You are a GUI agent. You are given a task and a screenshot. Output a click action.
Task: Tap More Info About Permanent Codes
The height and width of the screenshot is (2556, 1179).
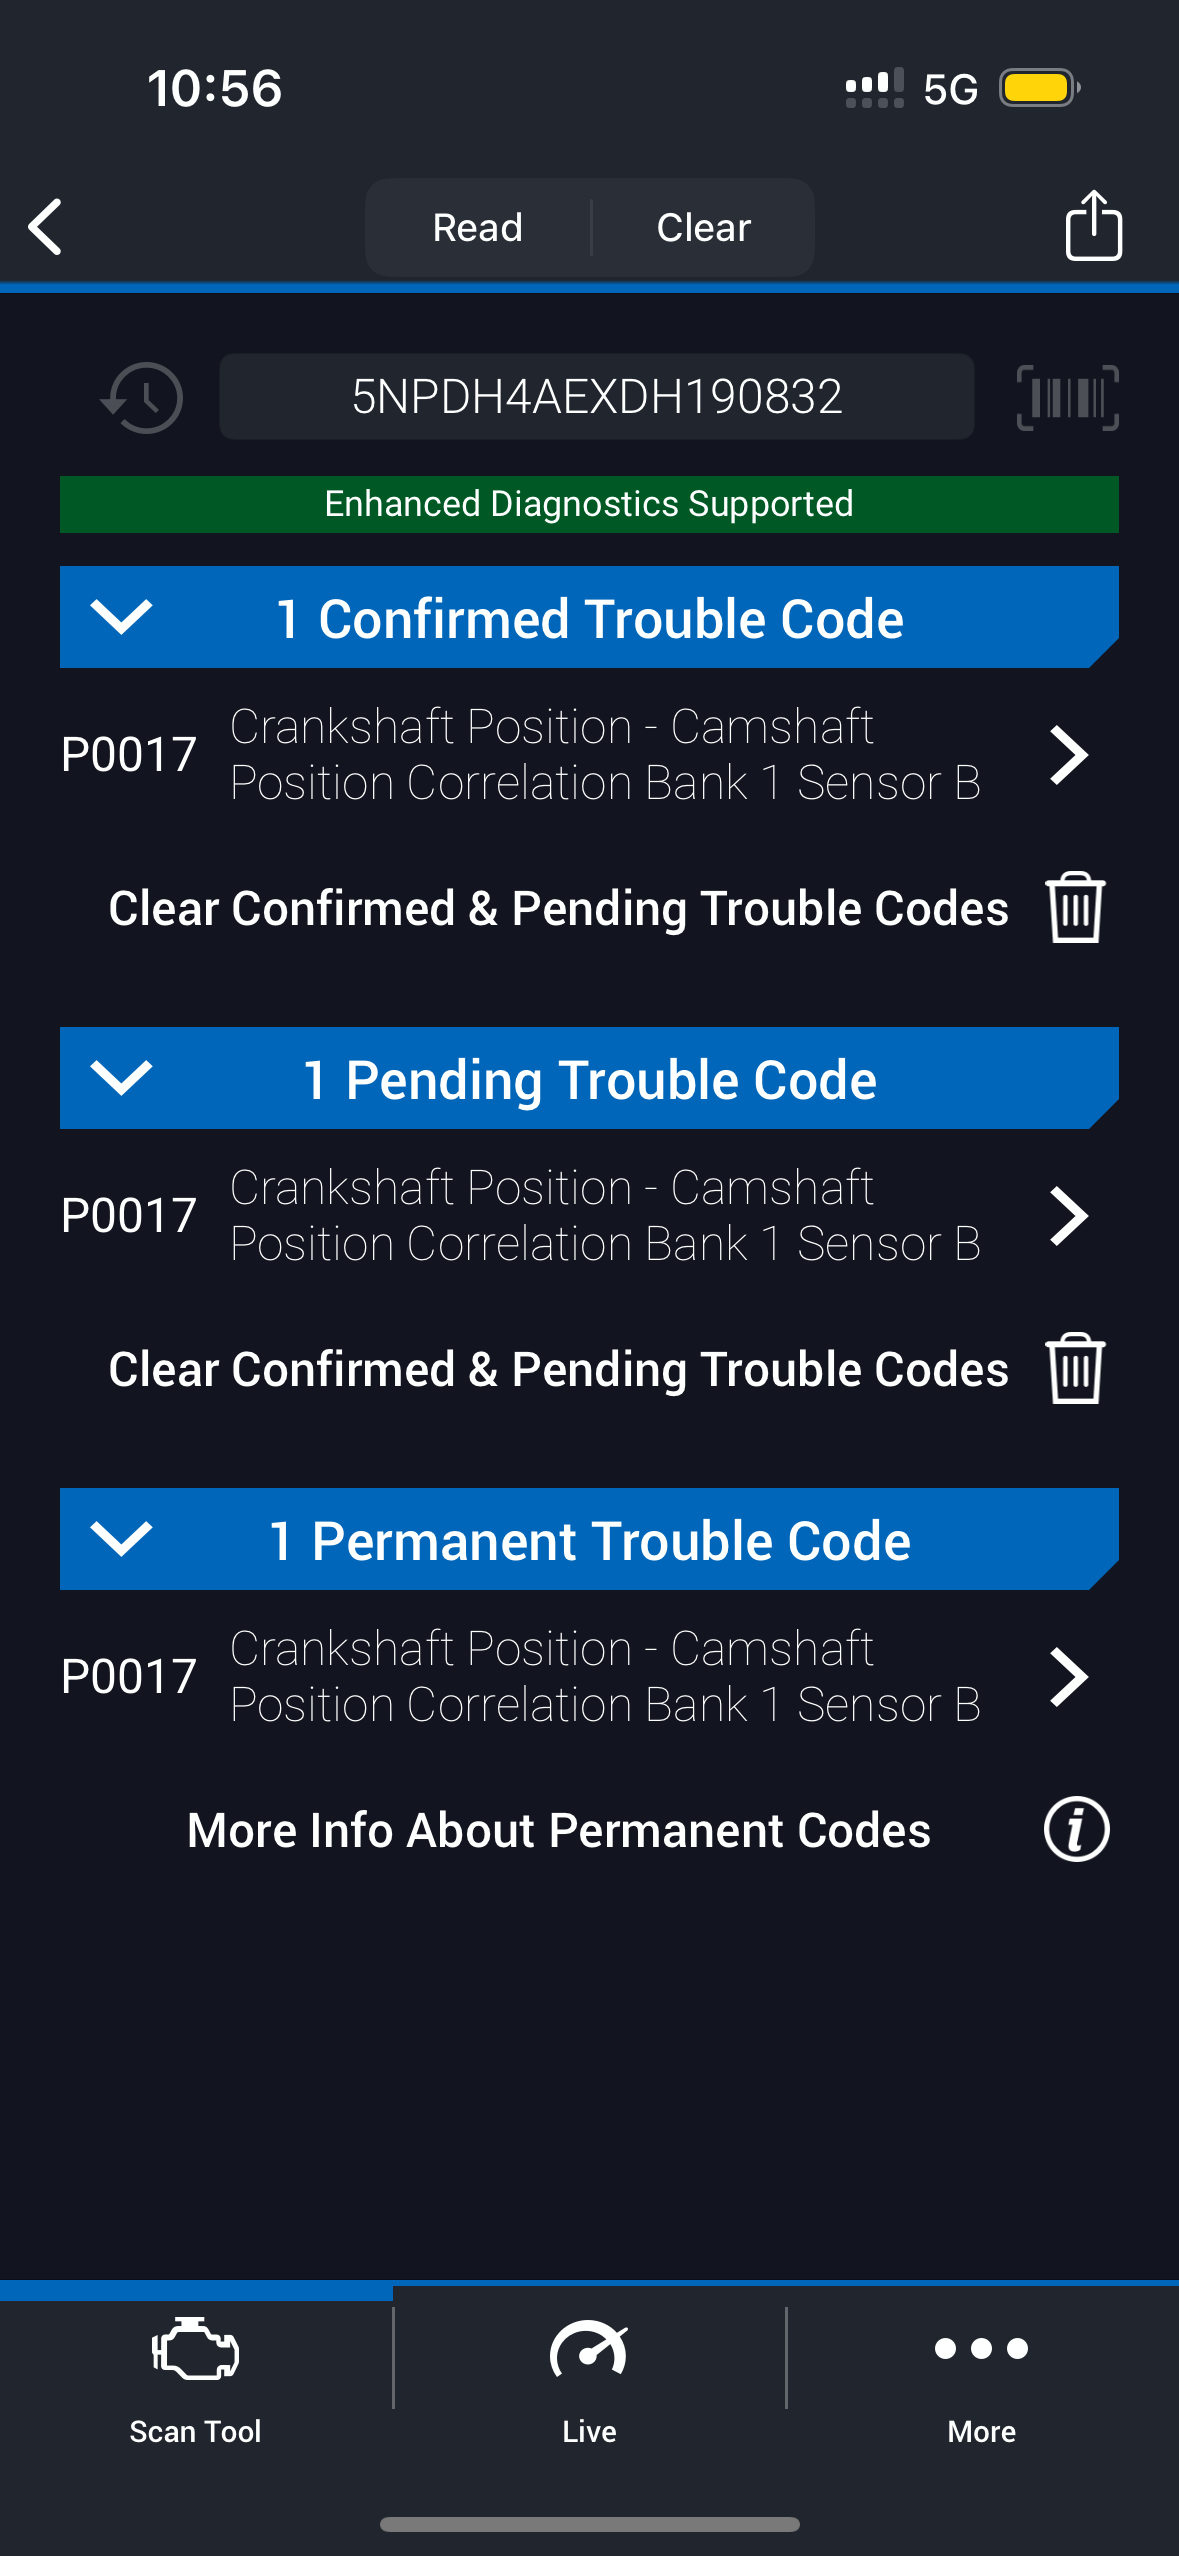coord(559,1830)
